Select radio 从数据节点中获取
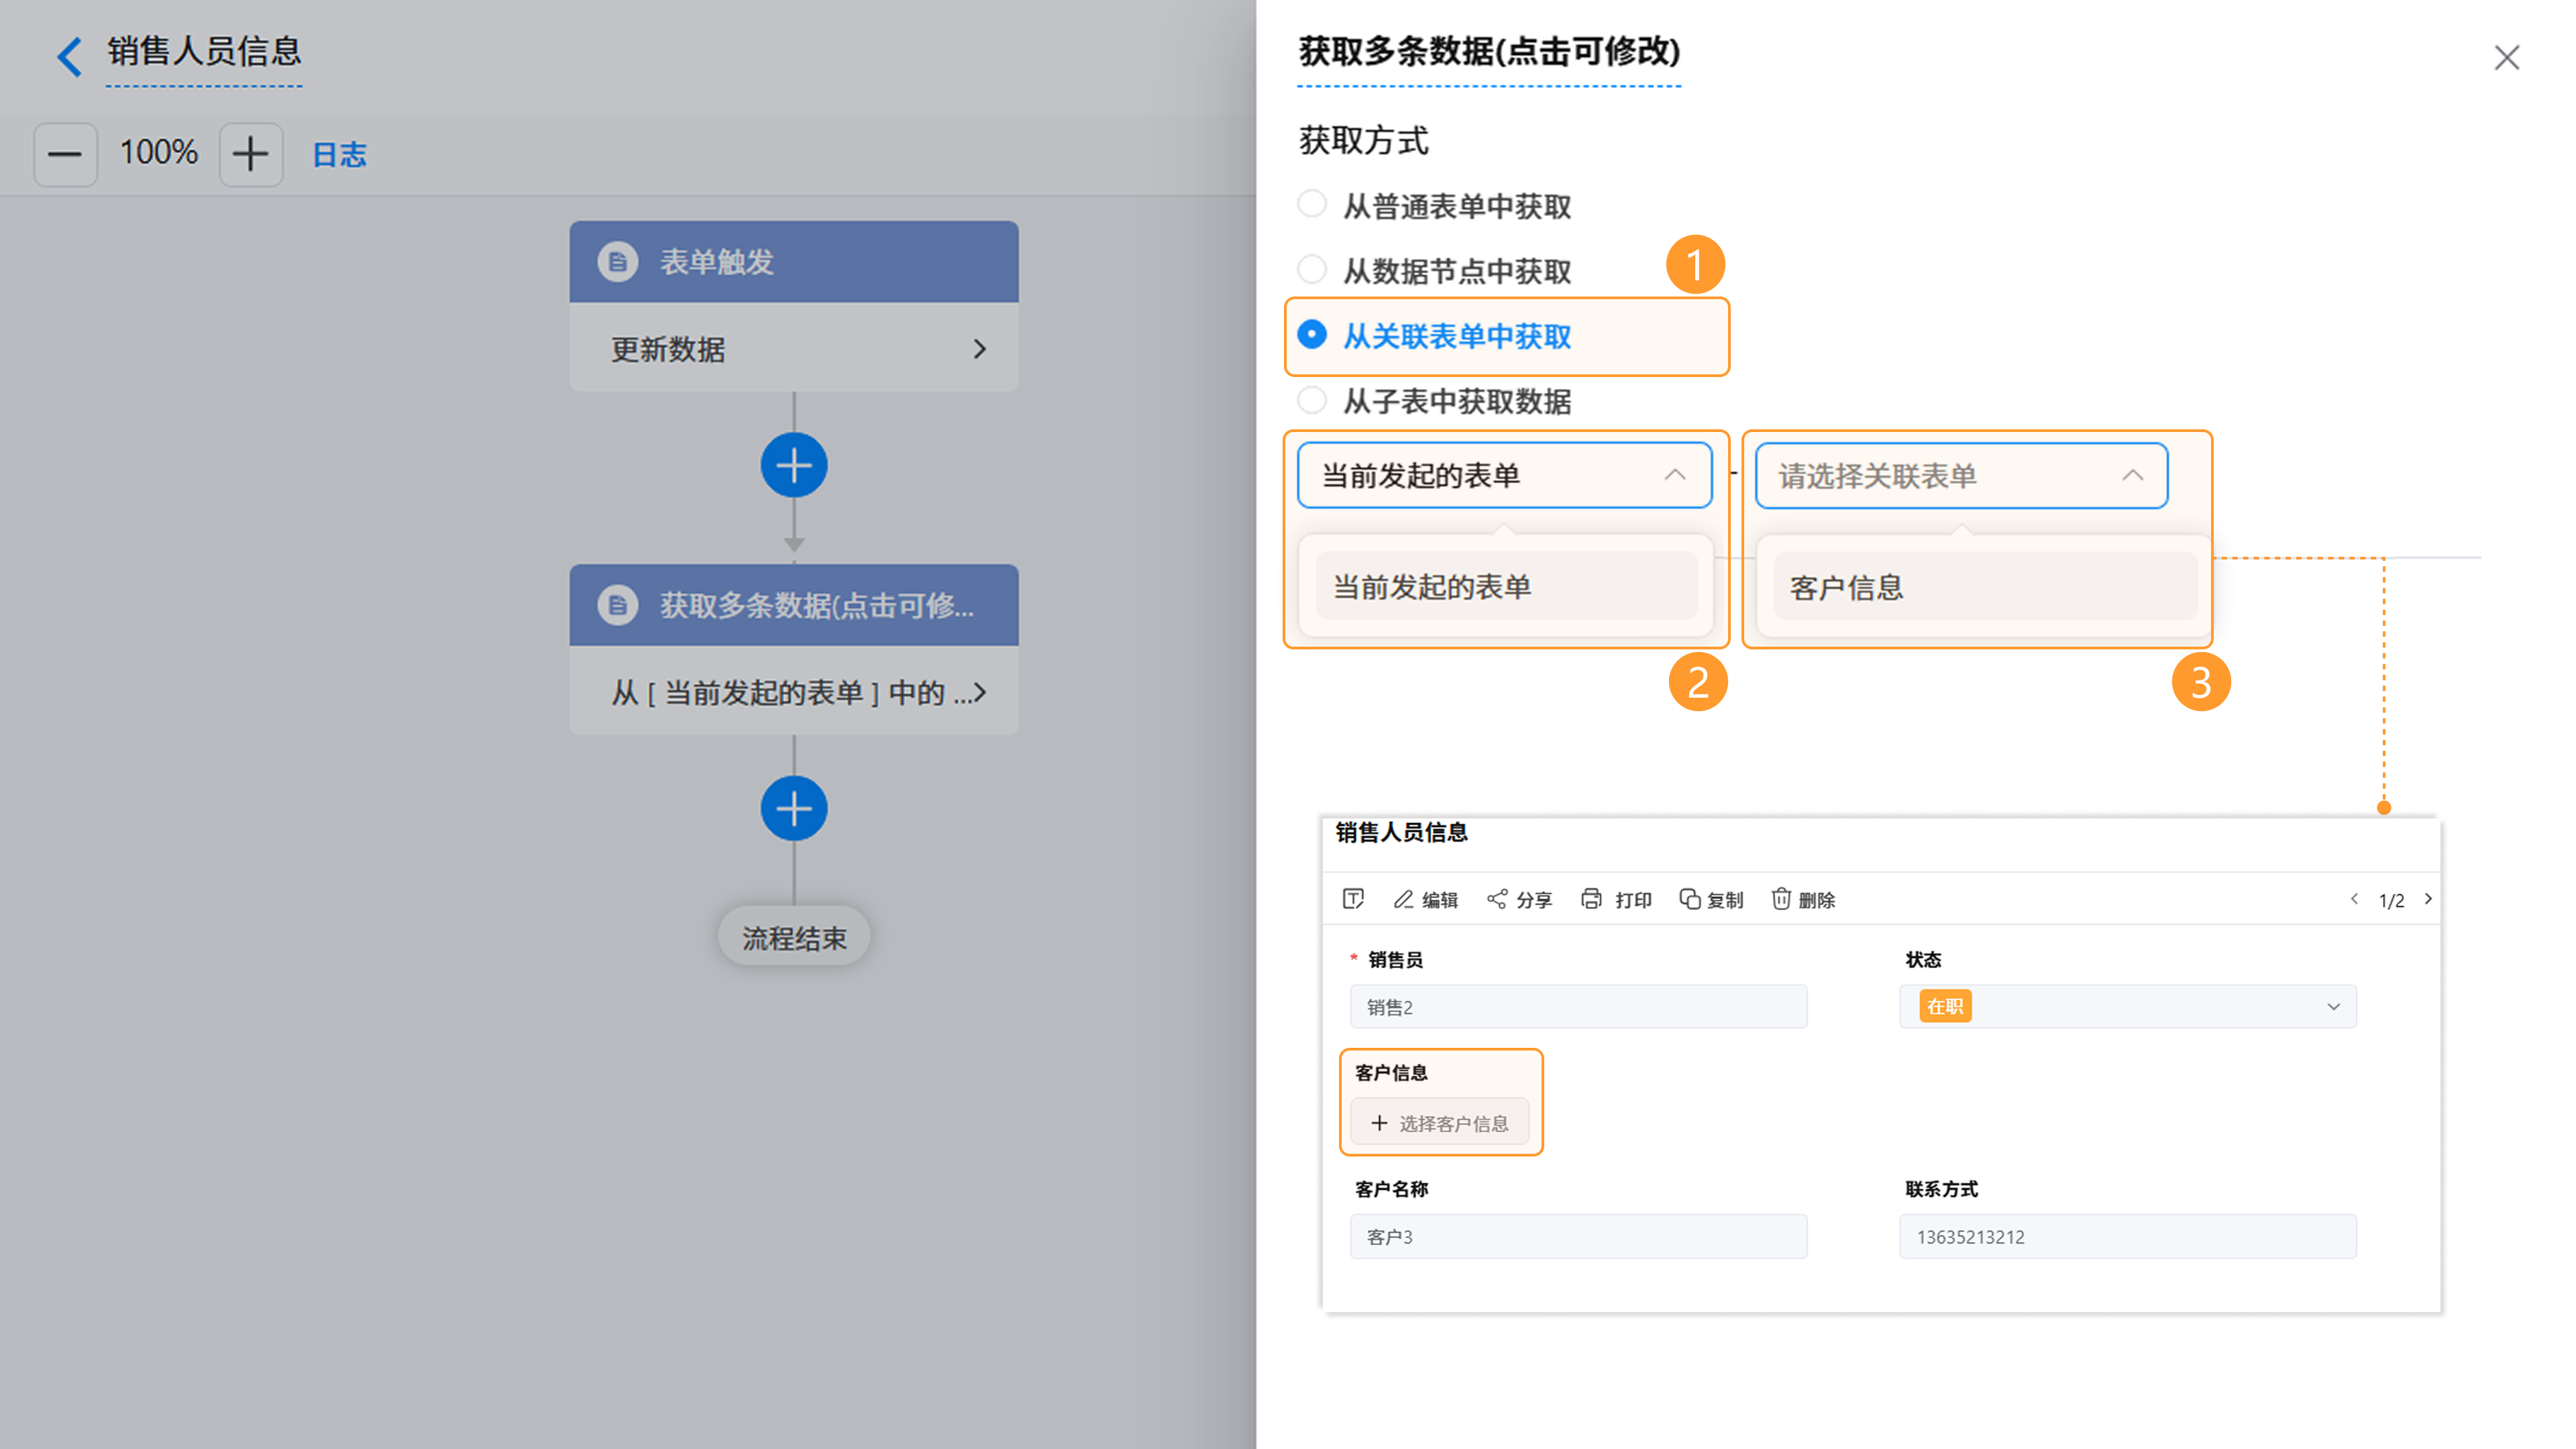The width and height of the screenshot is (2576, 1449). point(1312,270)
